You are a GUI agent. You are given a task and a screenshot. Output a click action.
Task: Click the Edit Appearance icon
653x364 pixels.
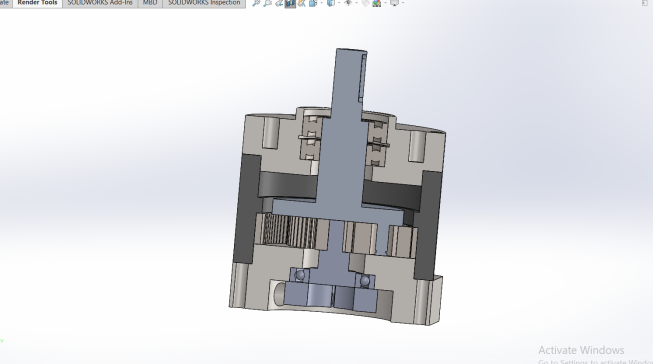(x=365, y=3)
